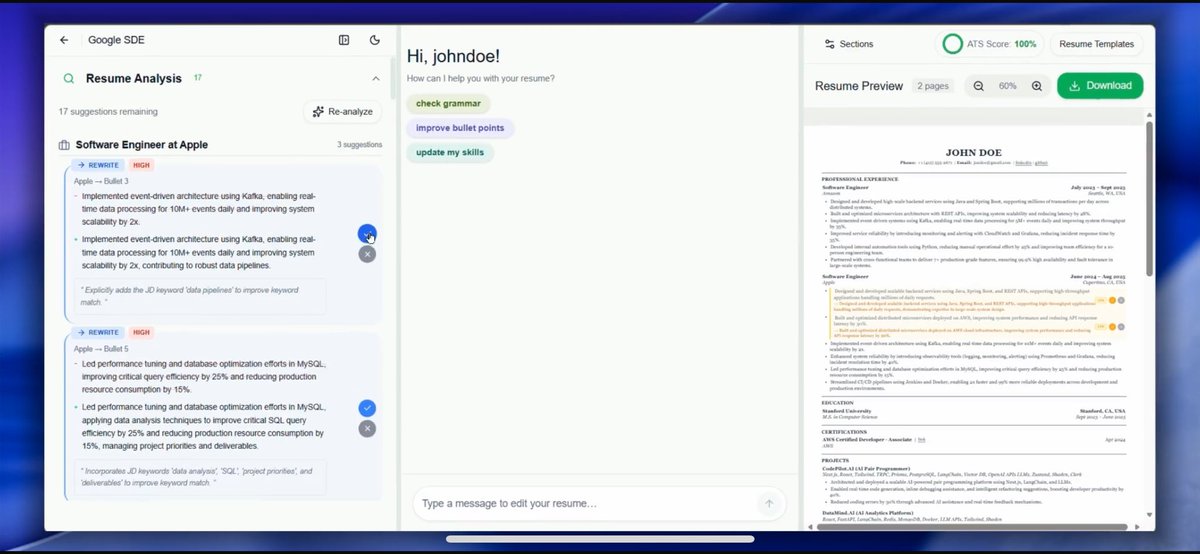This screenshot has width=1200, height=554.
Task: Click the 'Hi, johndoe!' greeting
Action: [x=453, y=57]
